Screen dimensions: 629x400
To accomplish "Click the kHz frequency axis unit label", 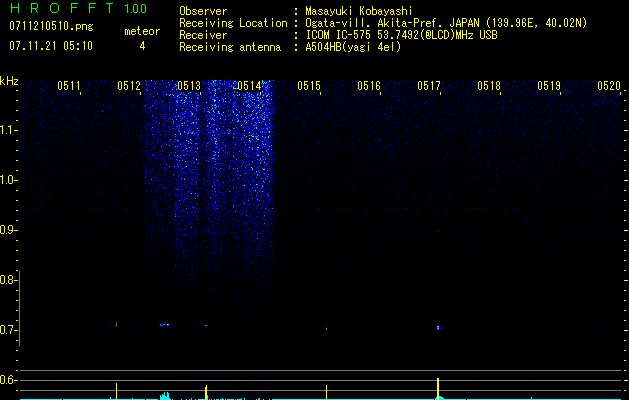I will [9, 81].
